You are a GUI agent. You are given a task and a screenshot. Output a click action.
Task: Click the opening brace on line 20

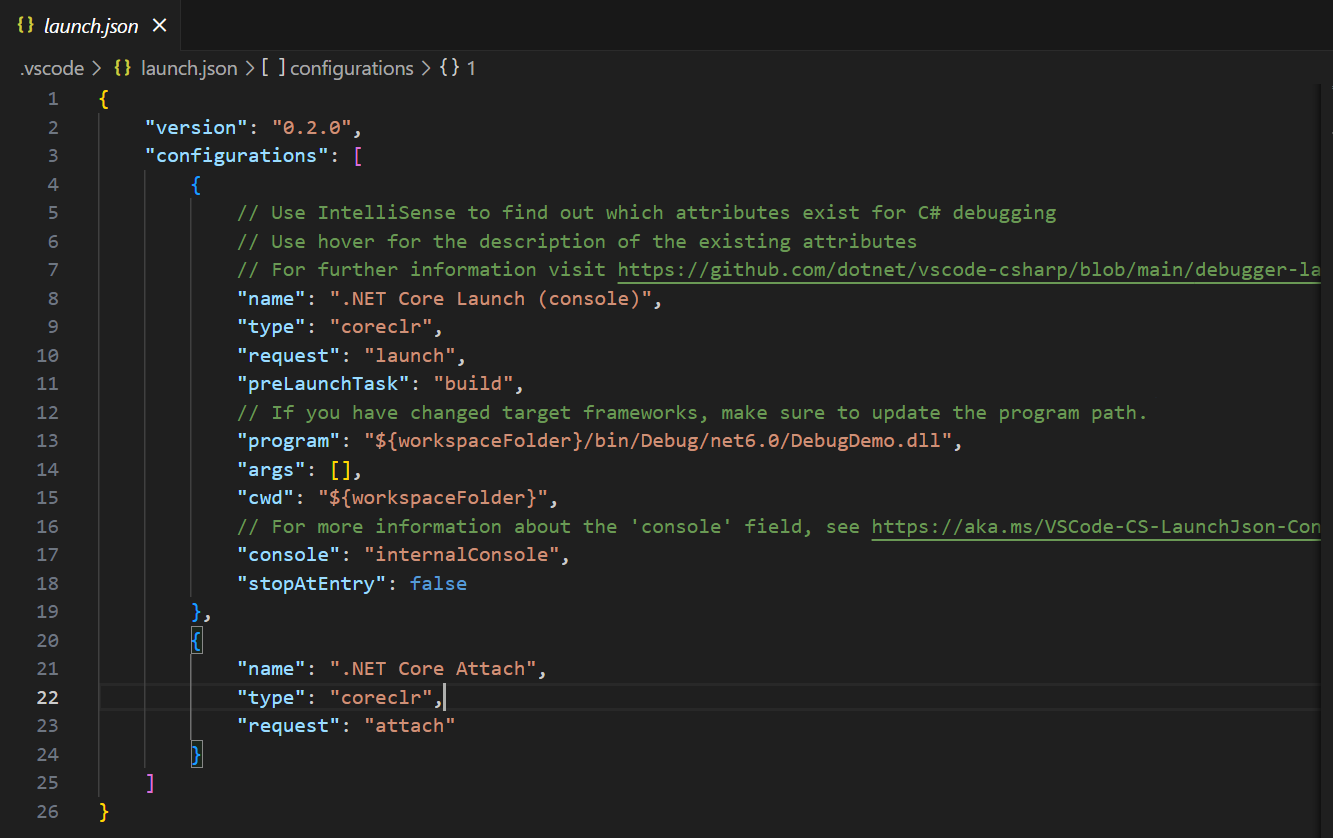click(197, 640)
